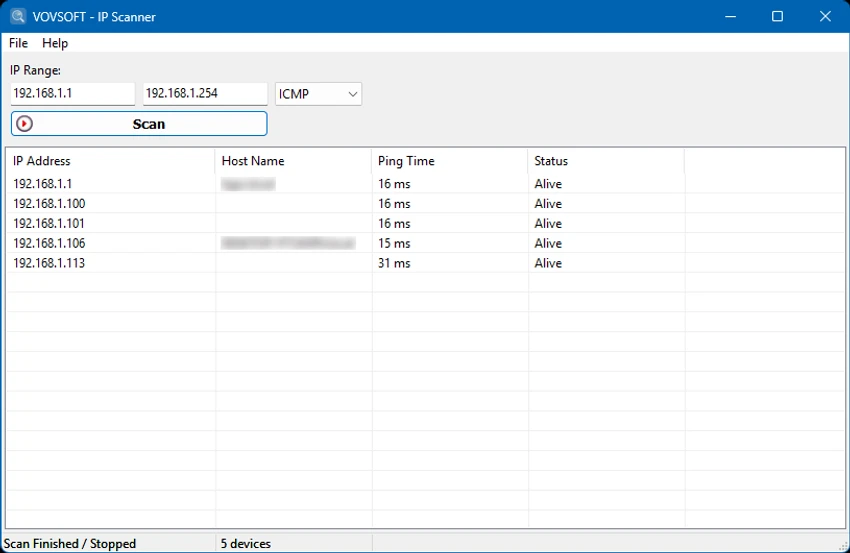850x553 pixels.
Task: Click blurred host name of 192.168.1.106
Action: 288,243
